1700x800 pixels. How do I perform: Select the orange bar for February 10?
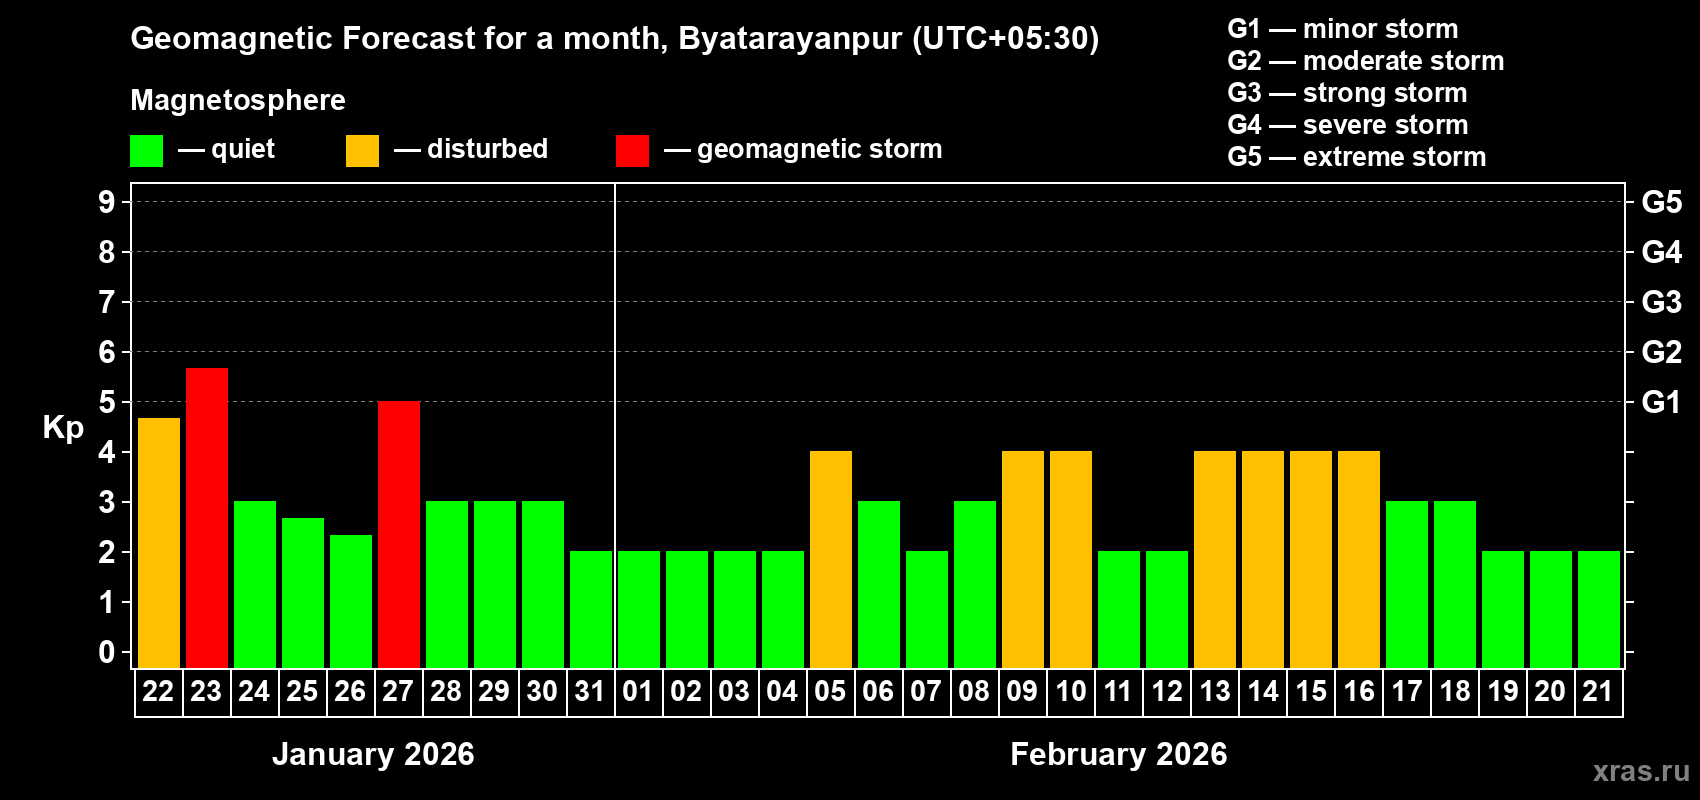1071,560
